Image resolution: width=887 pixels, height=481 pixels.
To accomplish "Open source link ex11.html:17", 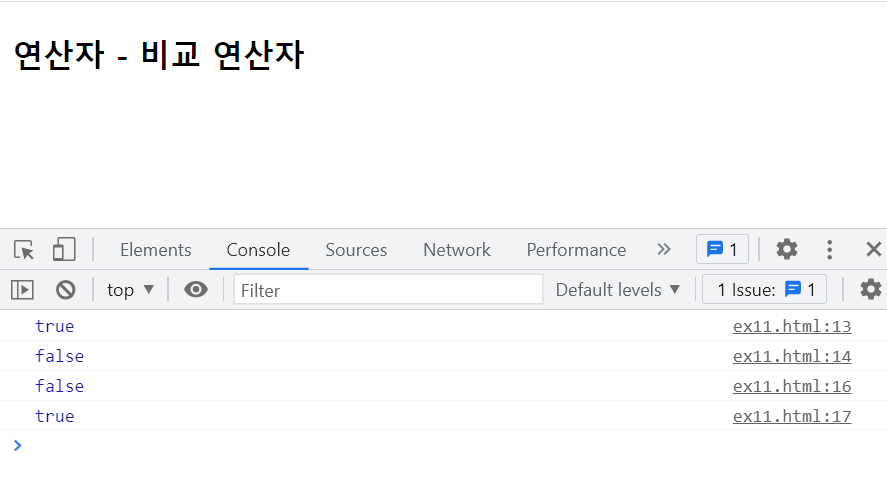I will click(x=792, y=416).
